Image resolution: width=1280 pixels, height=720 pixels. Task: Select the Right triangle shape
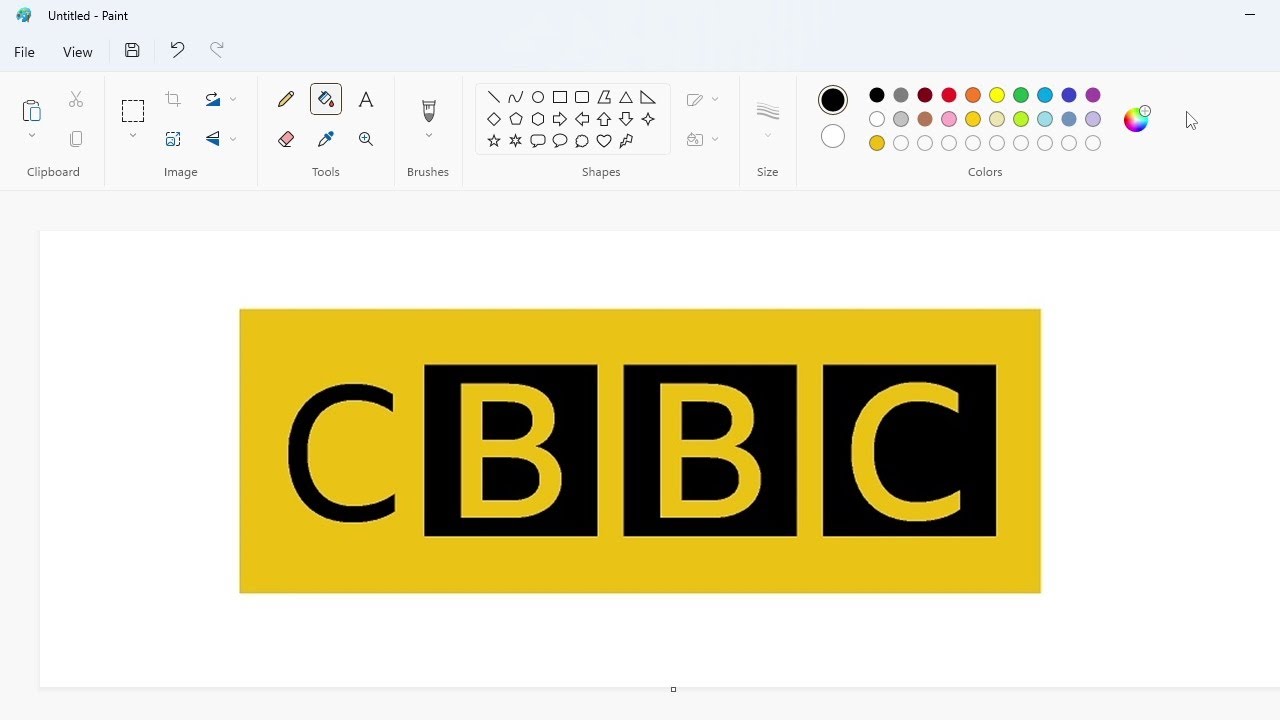(x=648, y=97)
